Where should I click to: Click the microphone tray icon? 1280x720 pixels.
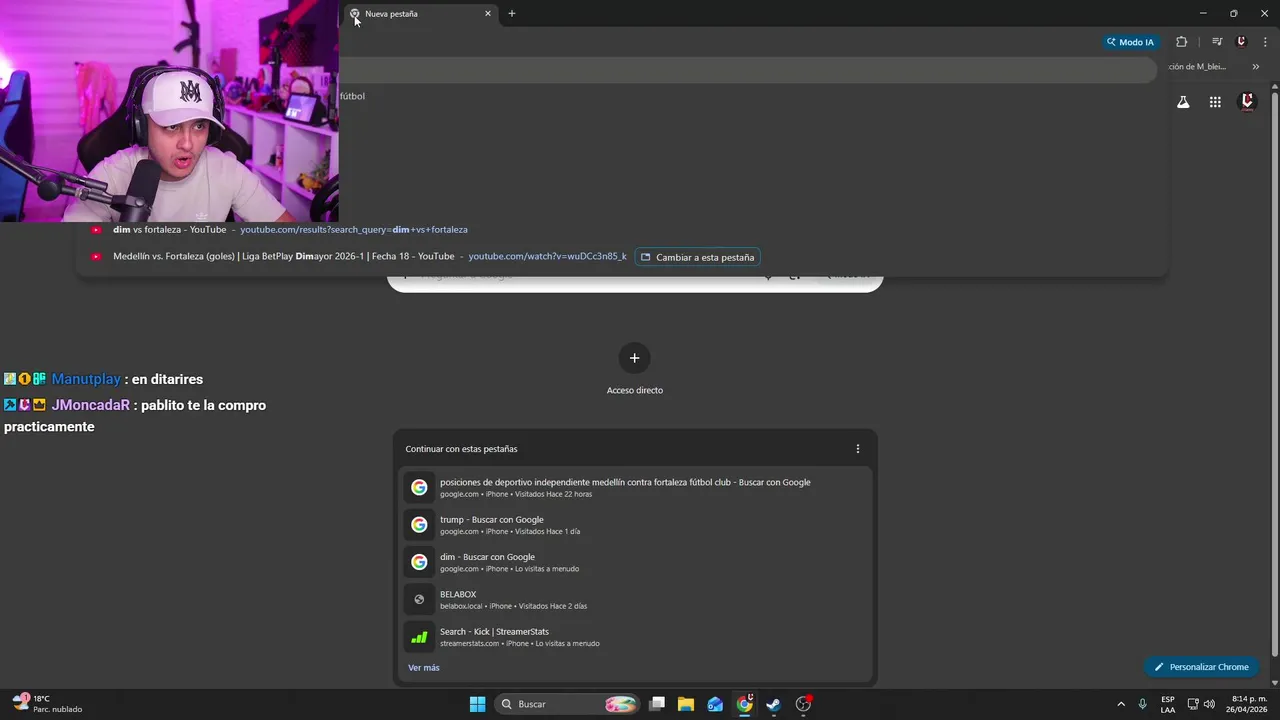[x=1142, y=704]
